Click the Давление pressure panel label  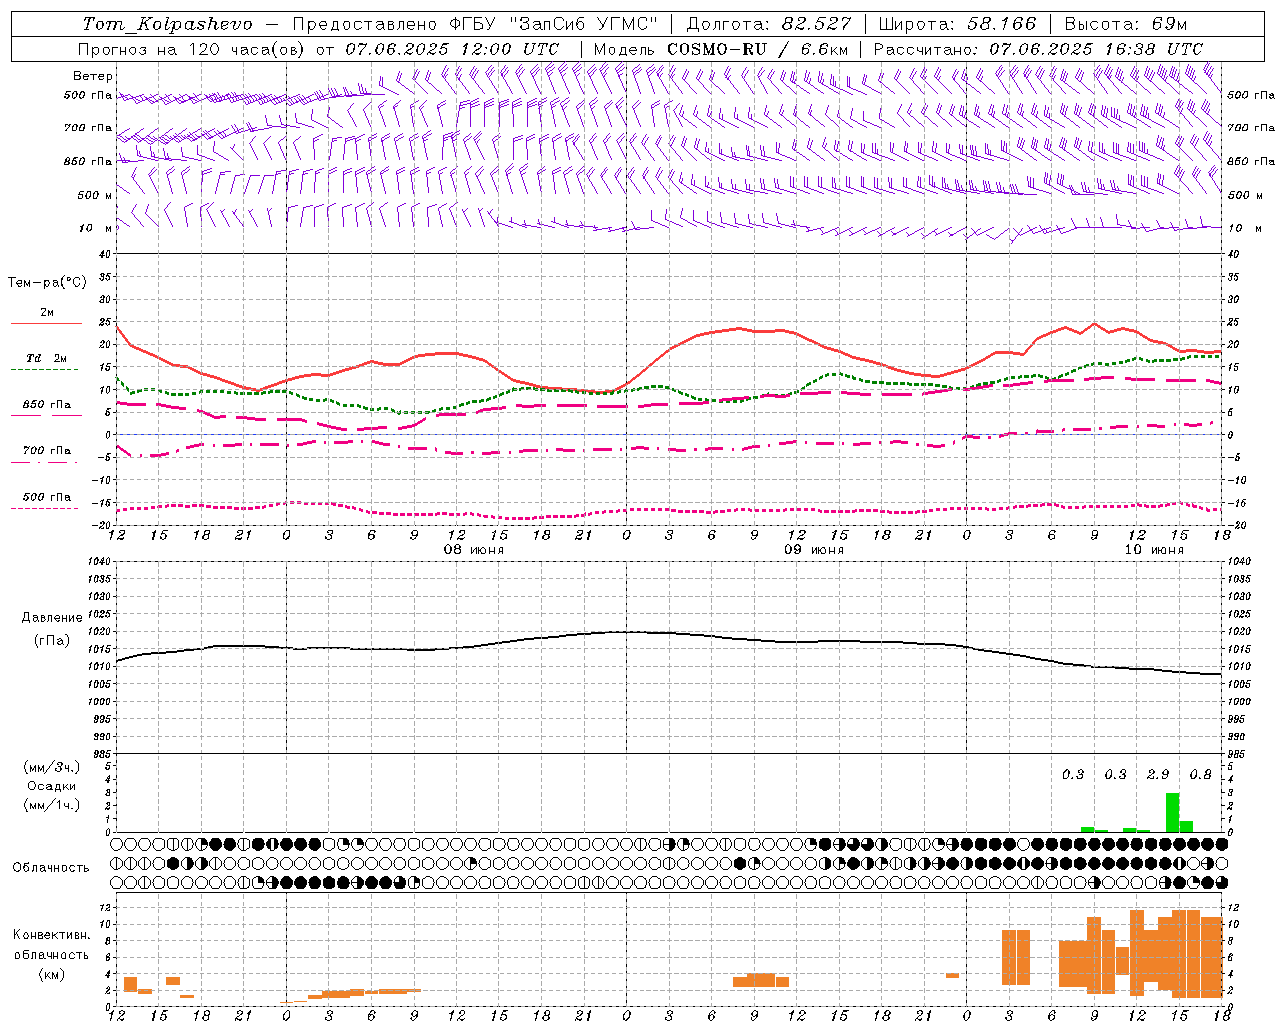(x=51, y=618)
